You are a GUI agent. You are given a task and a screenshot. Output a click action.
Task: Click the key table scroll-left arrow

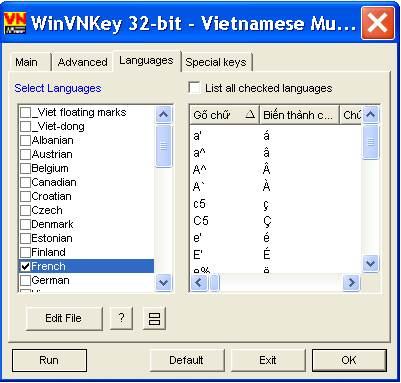(199, 283)
